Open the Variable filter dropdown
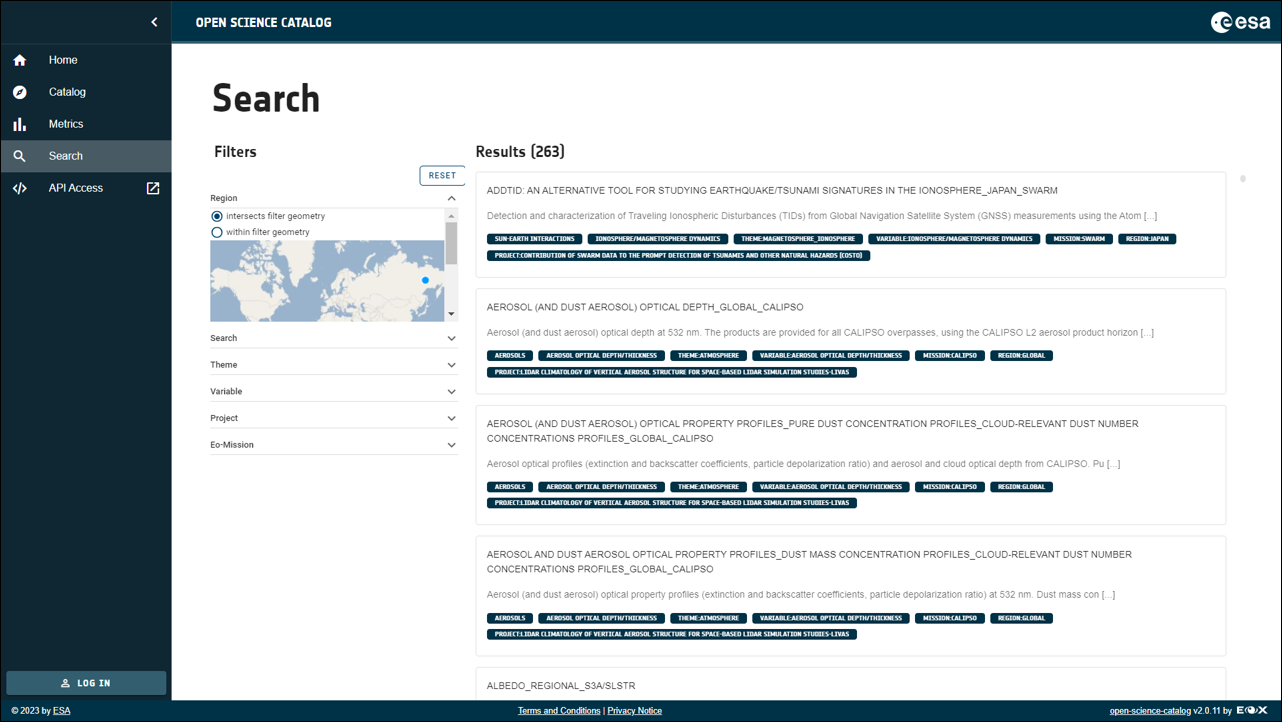 click(x=334, y=390)
